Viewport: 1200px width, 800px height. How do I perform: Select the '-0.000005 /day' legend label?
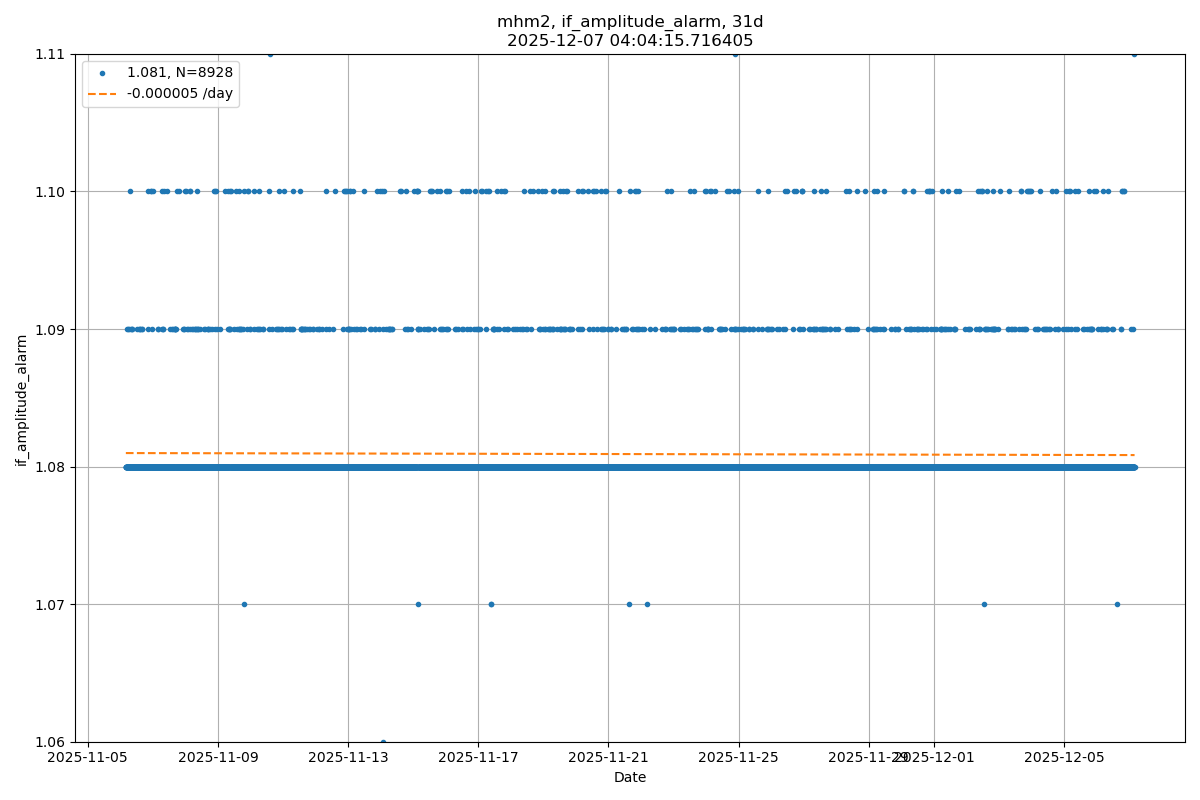coord(179,93)
